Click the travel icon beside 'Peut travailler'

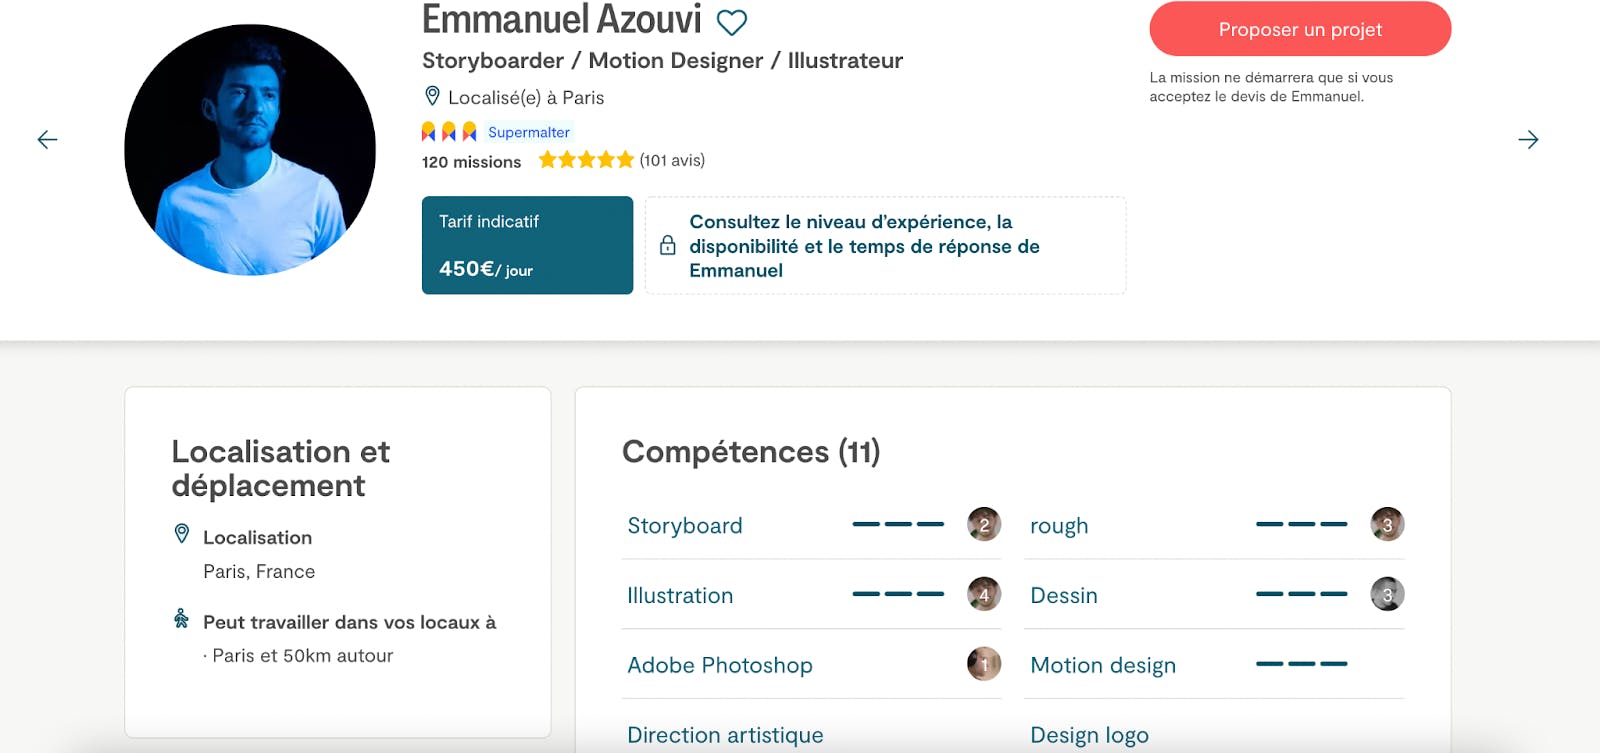(180, 621)
